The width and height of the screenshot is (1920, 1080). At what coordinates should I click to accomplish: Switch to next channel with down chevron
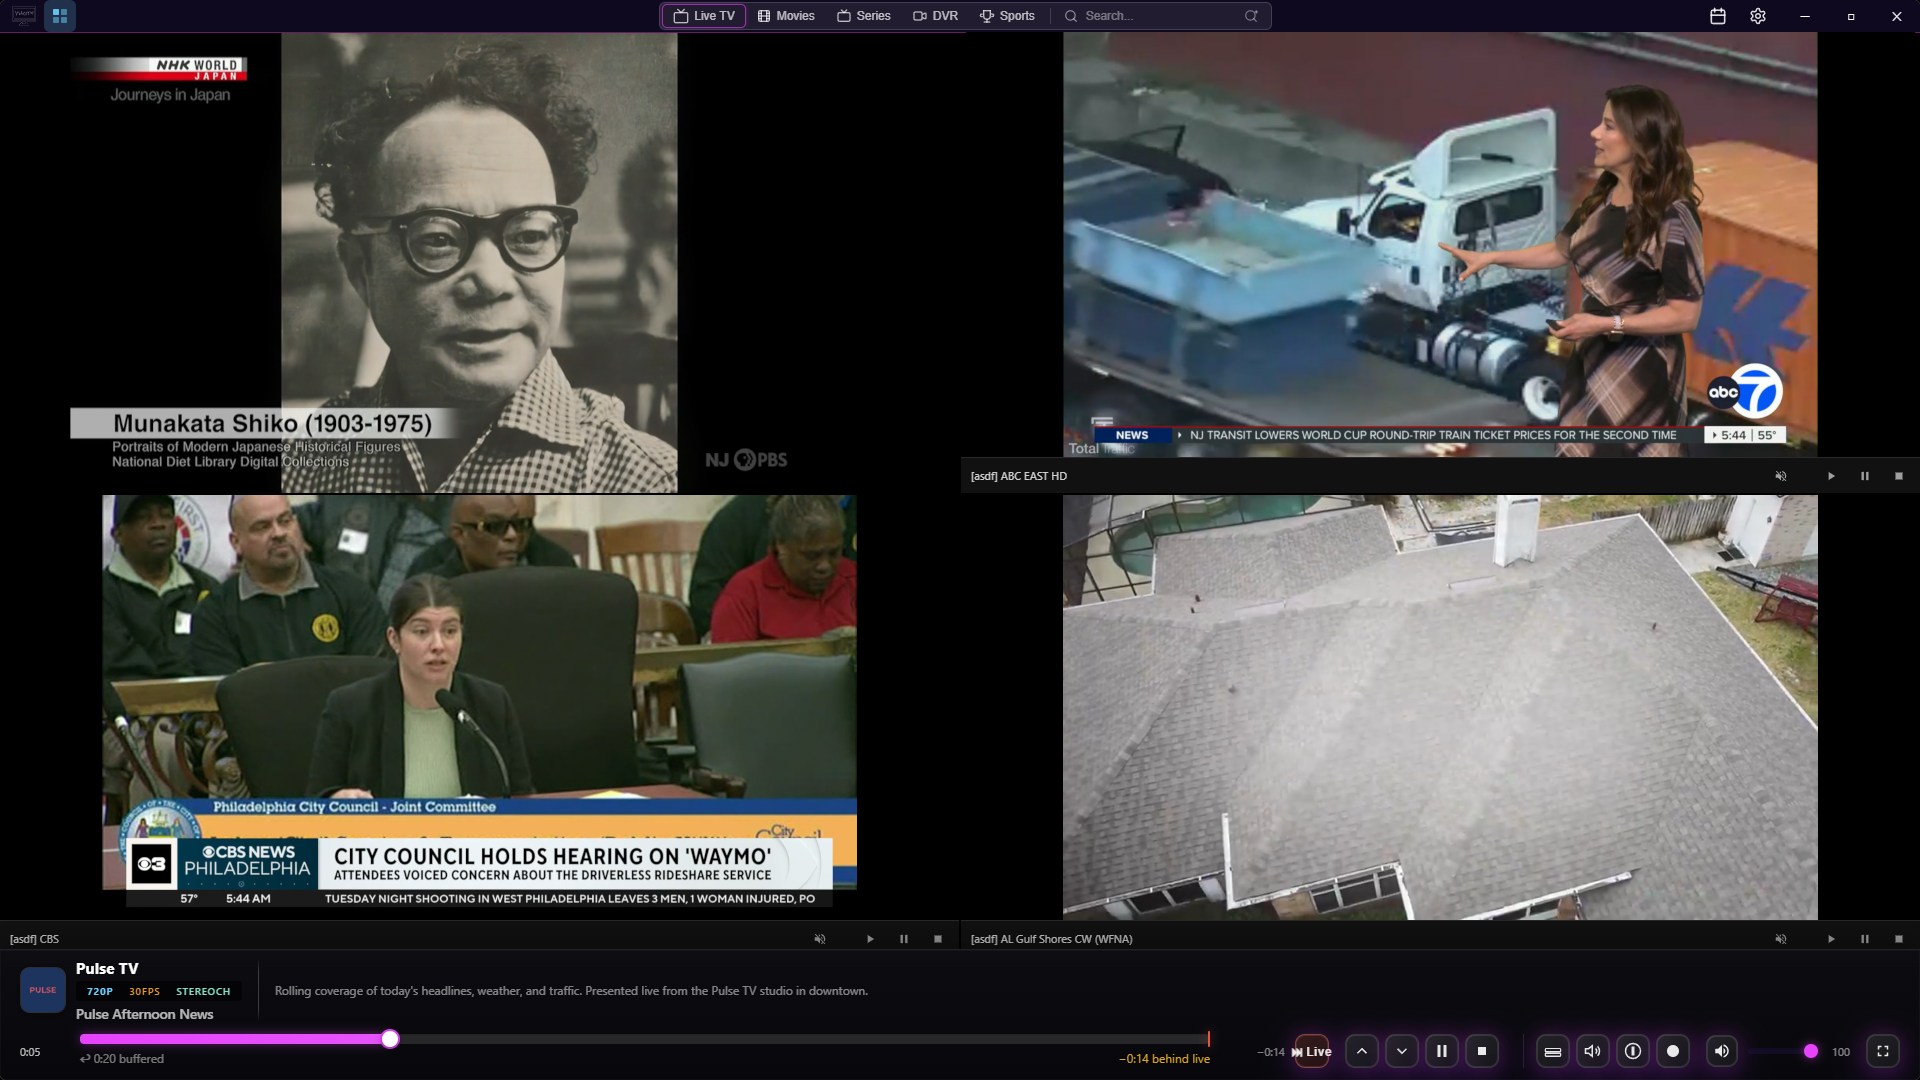[1402, 1051]
